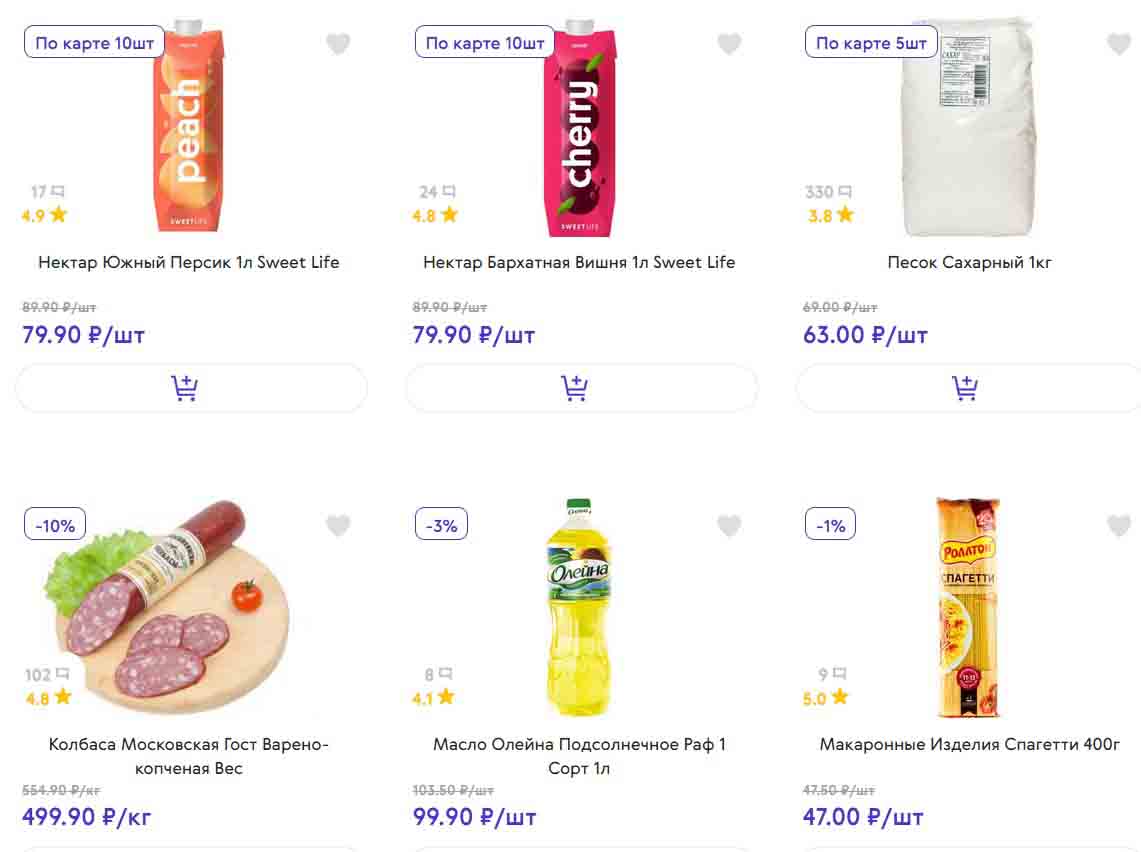Open reviews comment icon for Песок Сахарный

[845, 191]
